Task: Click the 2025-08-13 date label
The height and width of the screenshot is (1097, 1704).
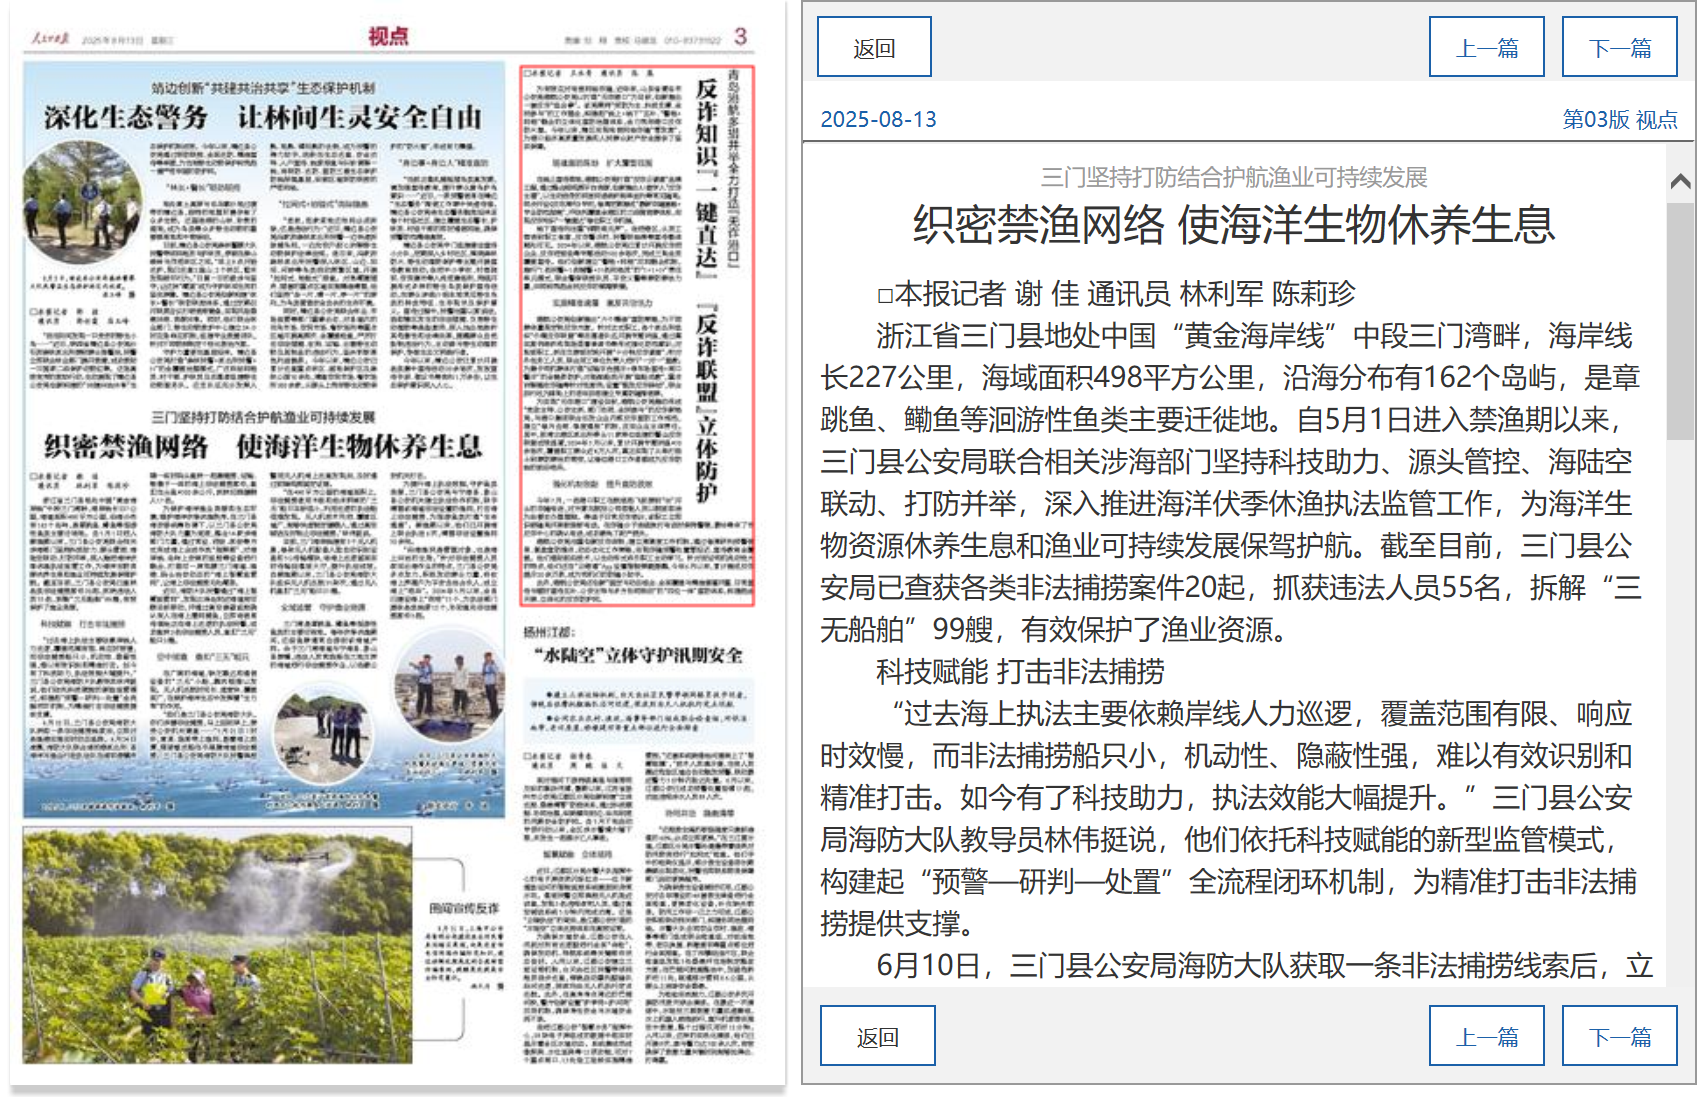Action: (878, 119)
